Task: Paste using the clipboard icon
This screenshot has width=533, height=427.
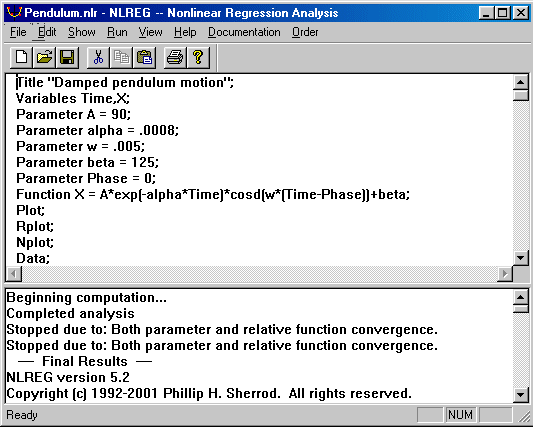Action: coord(144,57)
